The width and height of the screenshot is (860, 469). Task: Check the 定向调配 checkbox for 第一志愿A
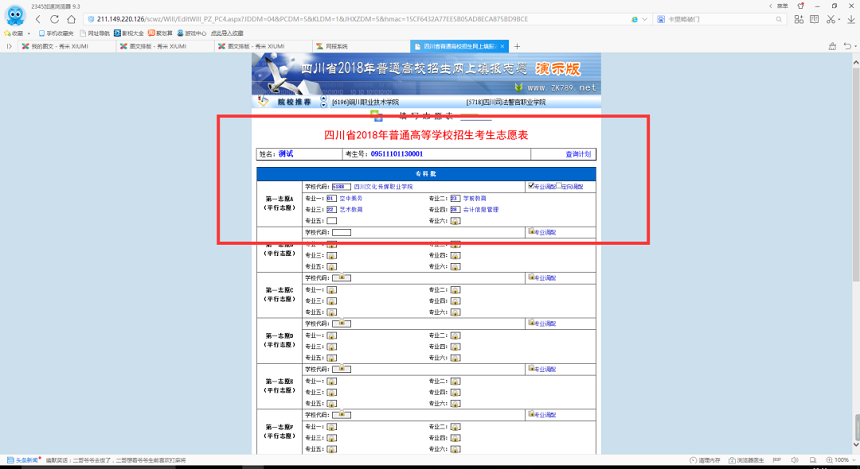[557, 186]
